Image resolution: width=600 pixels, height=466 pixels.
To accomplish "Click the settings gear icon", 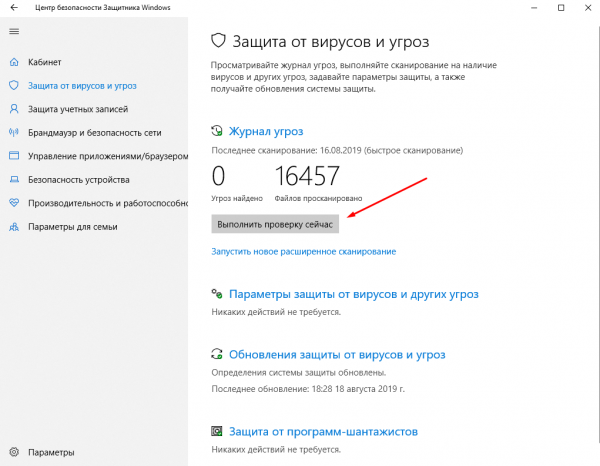I will coord(14,452).
